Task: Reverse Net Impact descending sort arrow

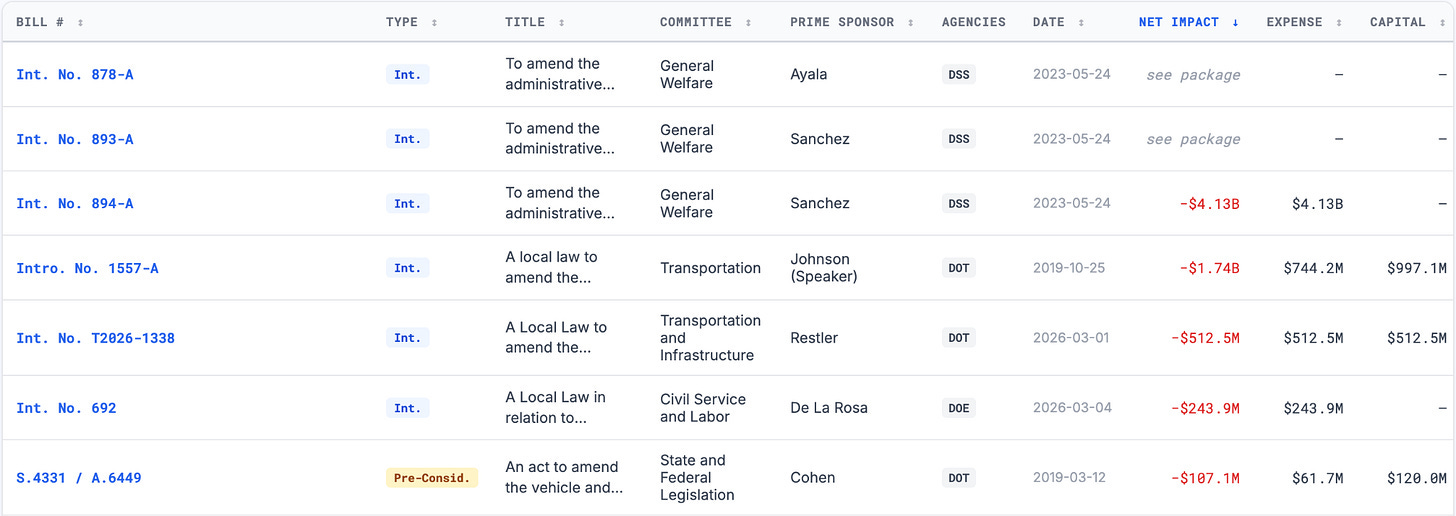Action: coord(1235,22)
